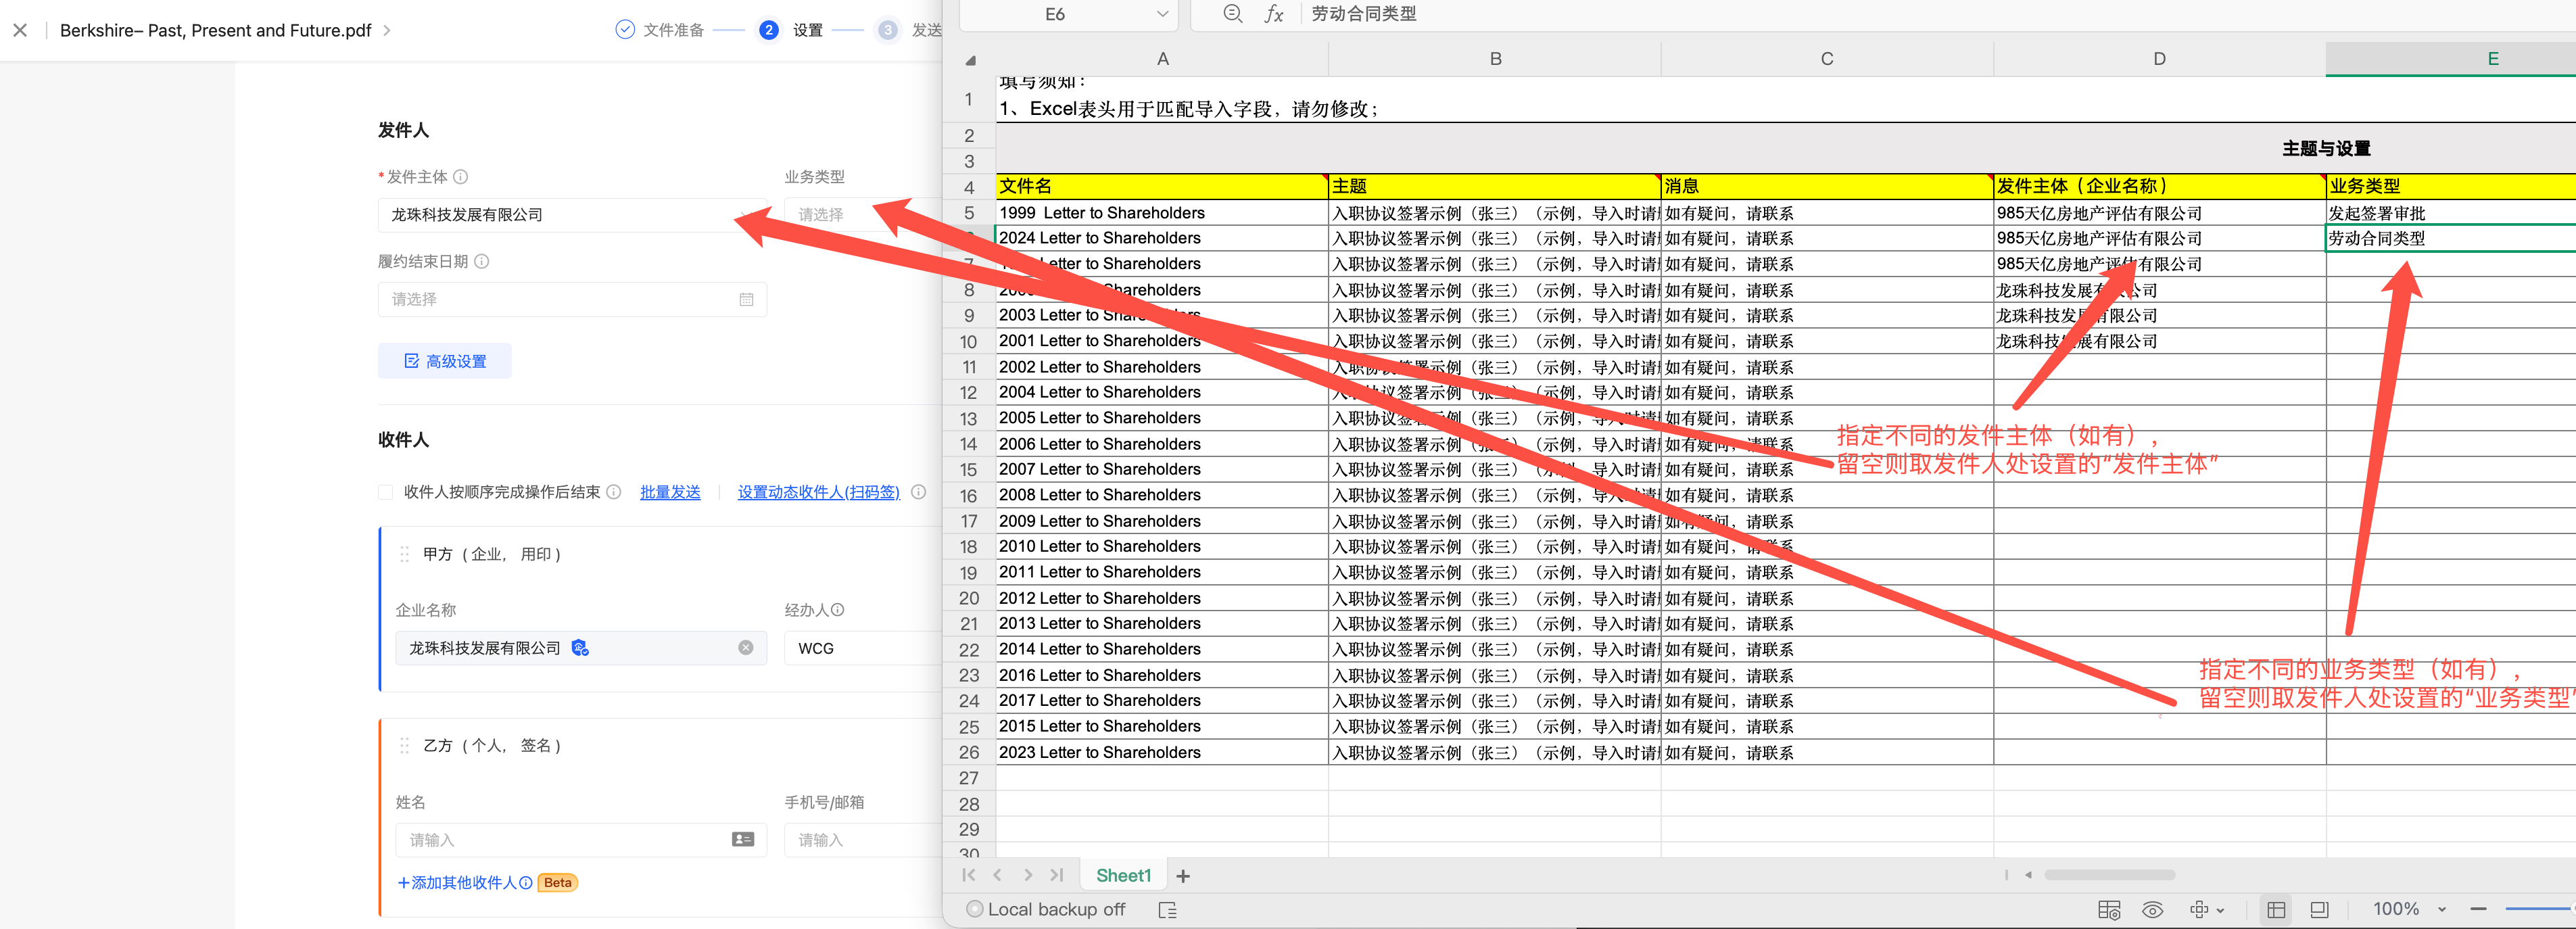Click the calendar icon in 履约结束日期 field
This screenshot has width=2576, height=929.
pyautogui.click(x=746, y=299)
